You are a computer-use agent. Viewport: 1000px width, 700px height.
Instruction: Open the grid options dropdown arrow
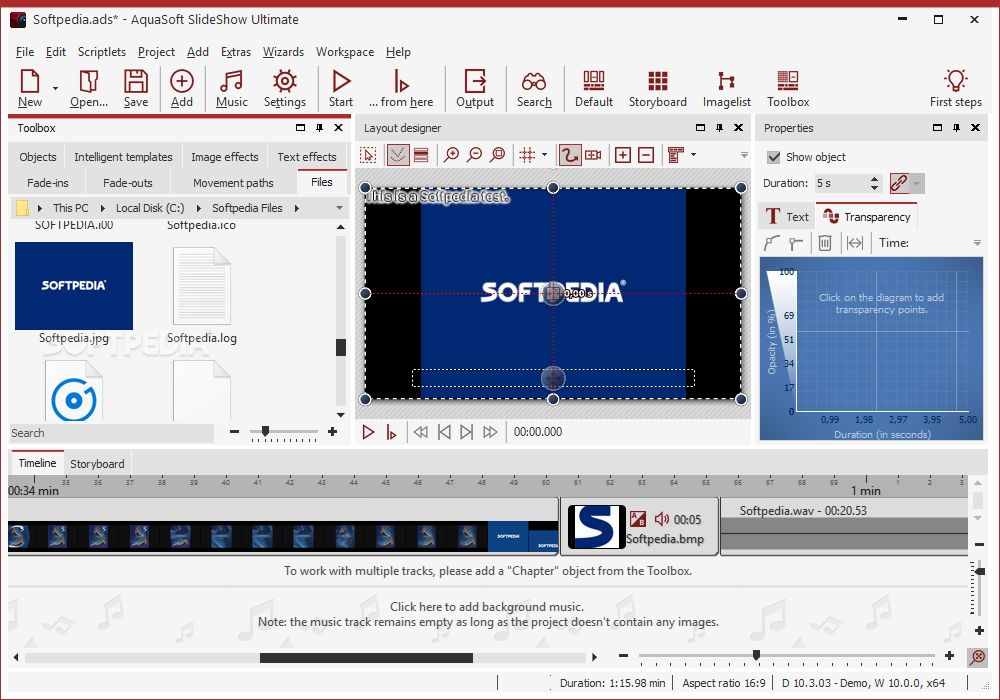(544, 154)
